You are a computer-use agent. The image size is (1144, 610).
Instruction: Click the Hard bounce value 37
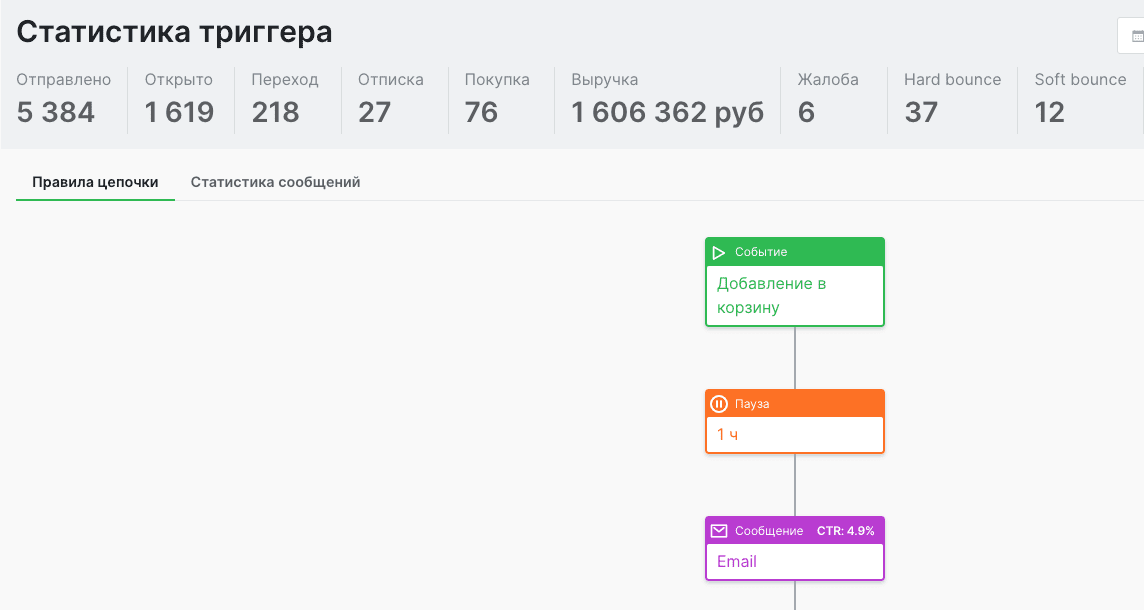[921, 112]
